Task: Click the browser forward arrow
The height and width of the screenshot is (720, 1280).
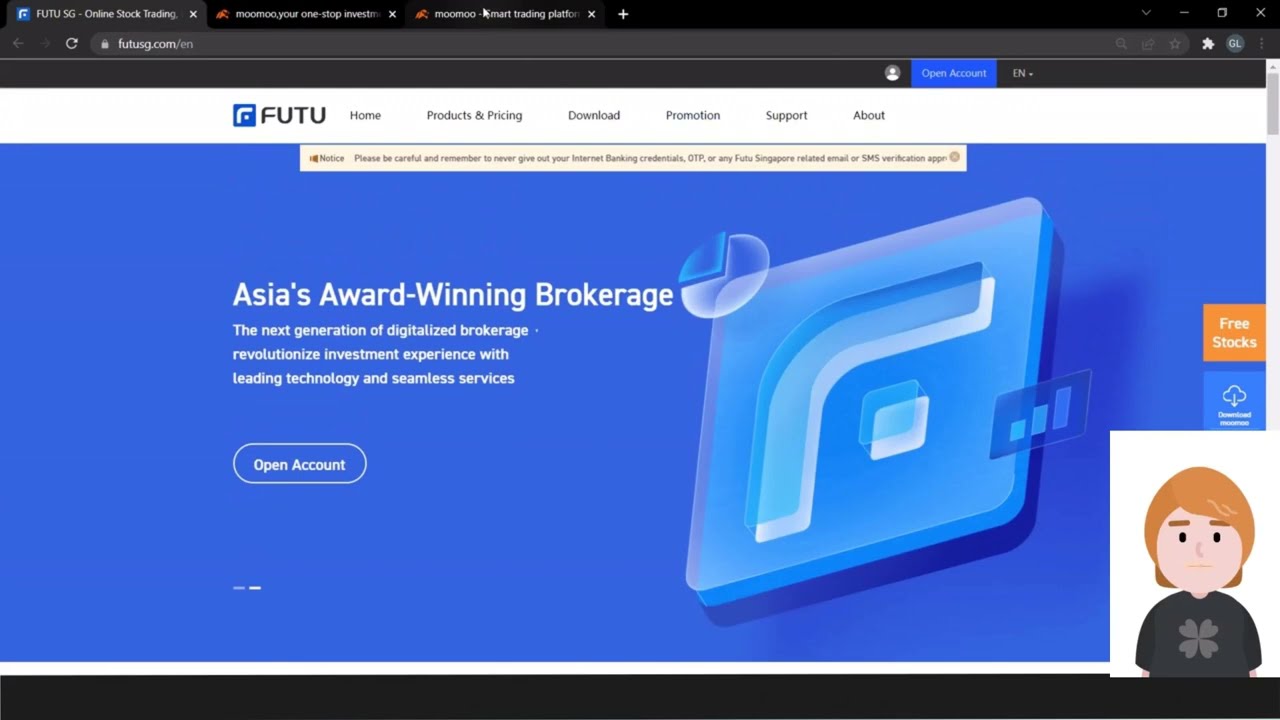Action: (x=45, y=44)
